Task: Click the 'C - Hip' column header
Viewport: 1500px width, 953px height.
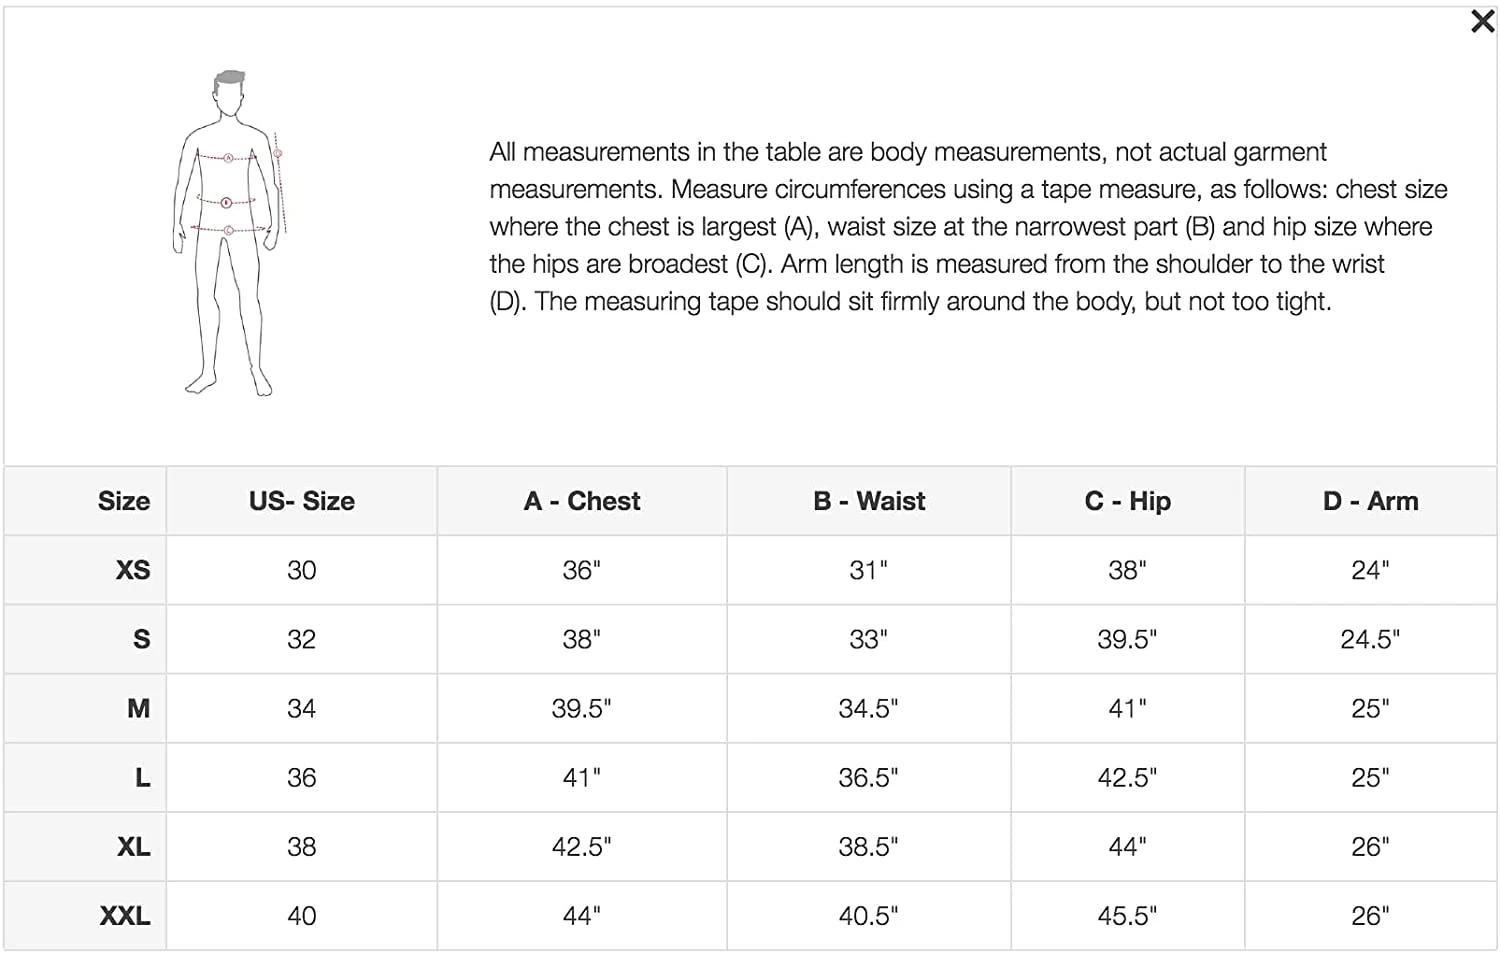Action: click(1127, 501)
